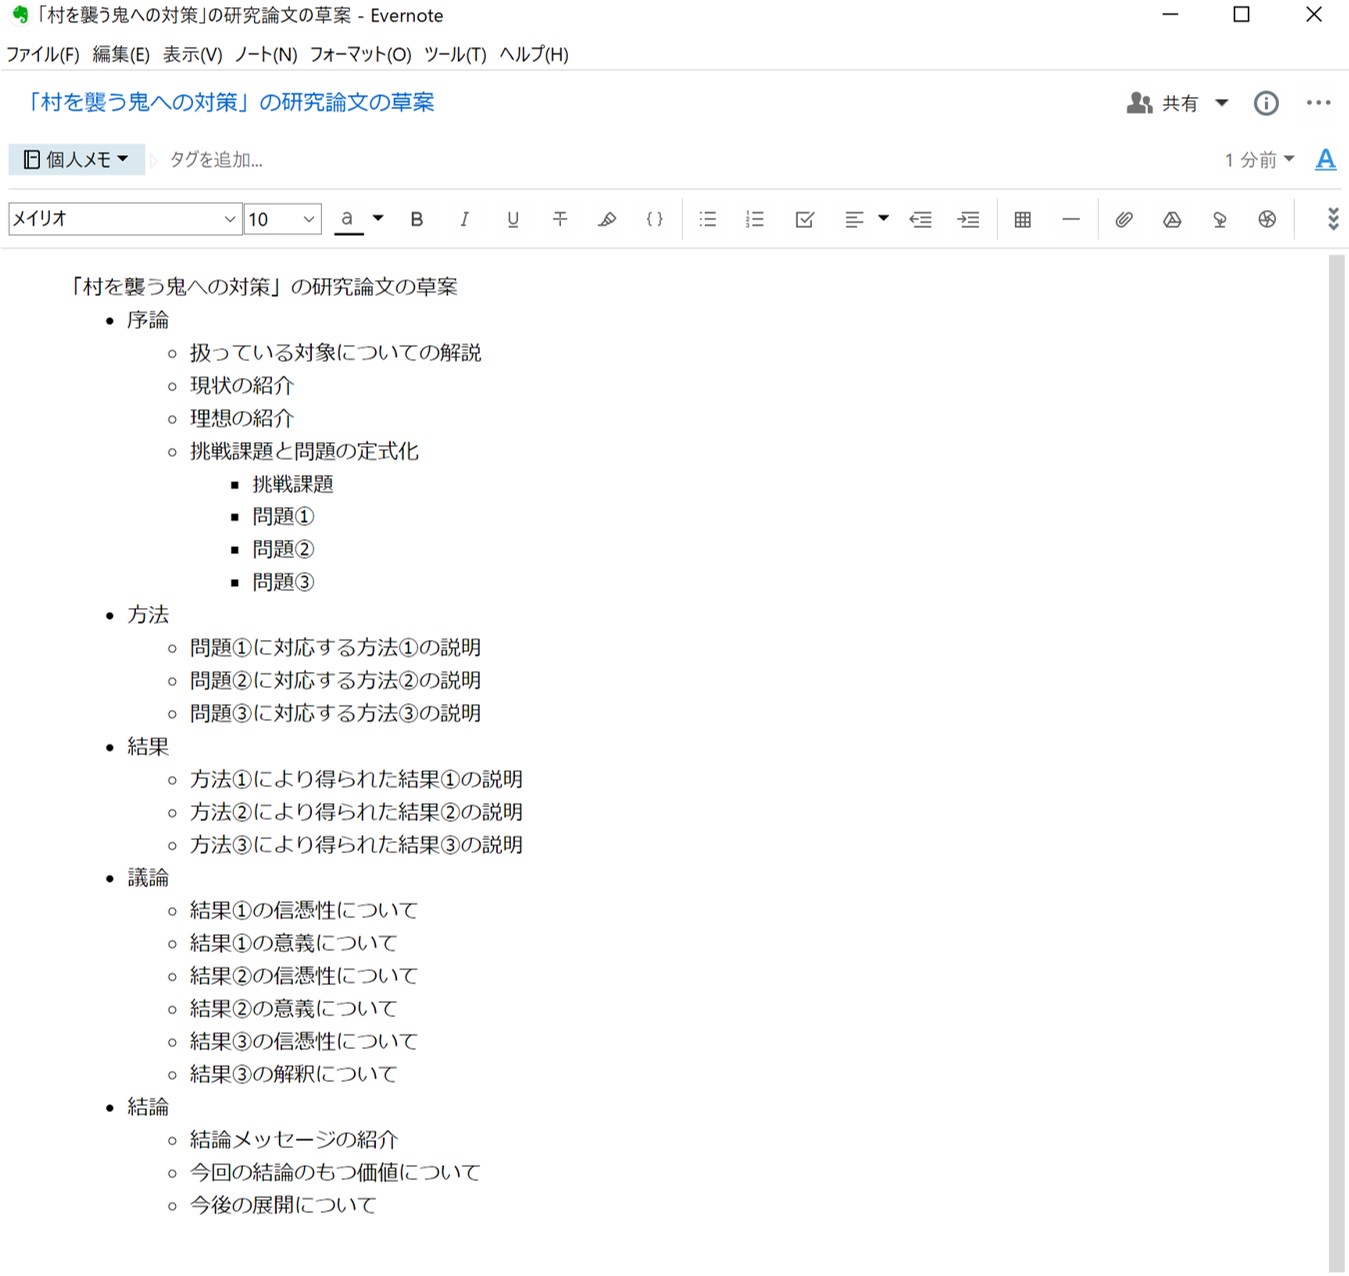Show note info via the info icon

[x=1266, y=103]
